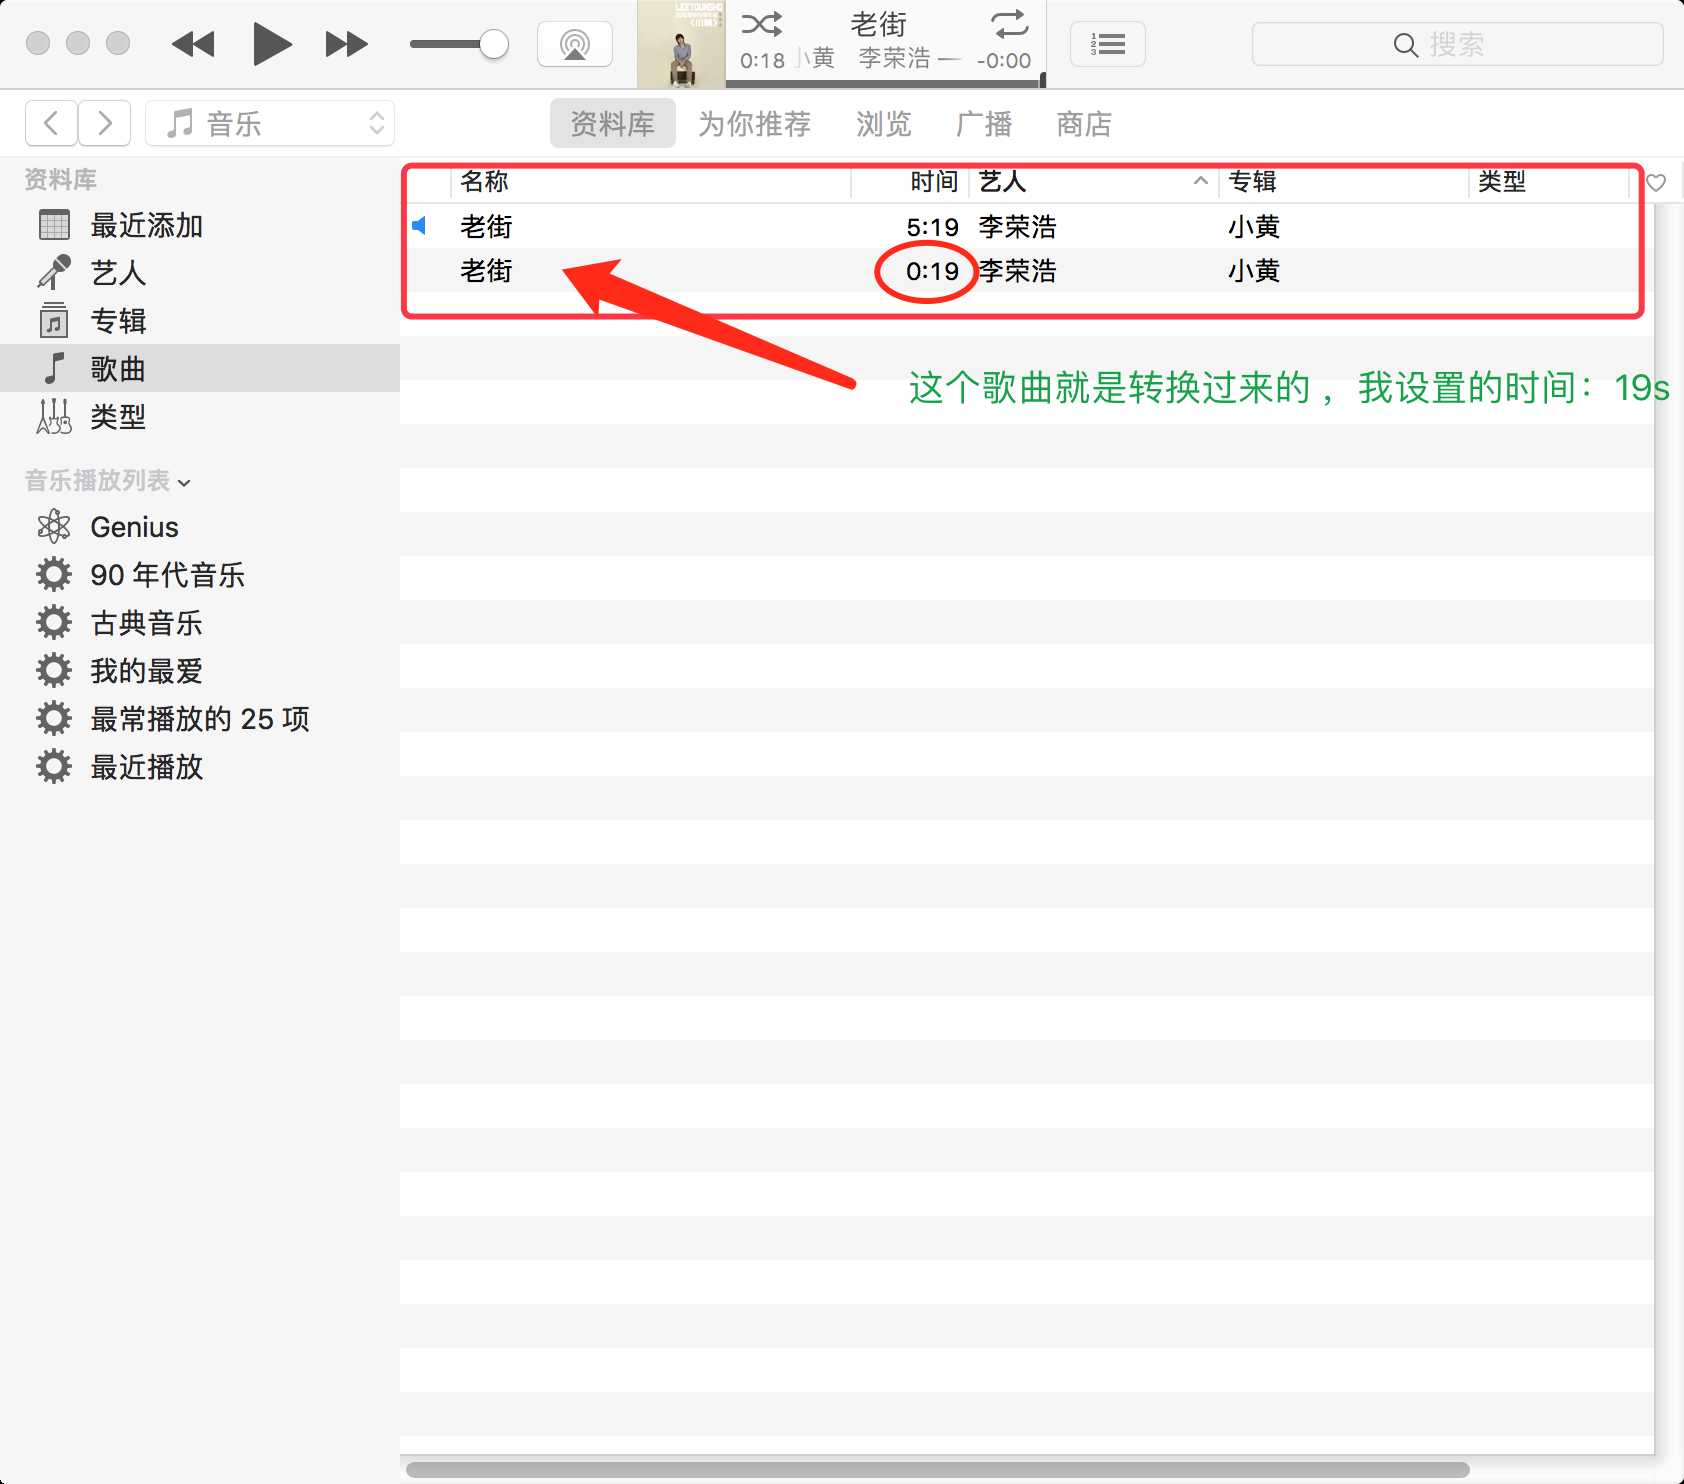Sort by the 艺人 column header

click(x=1094, y=181)
